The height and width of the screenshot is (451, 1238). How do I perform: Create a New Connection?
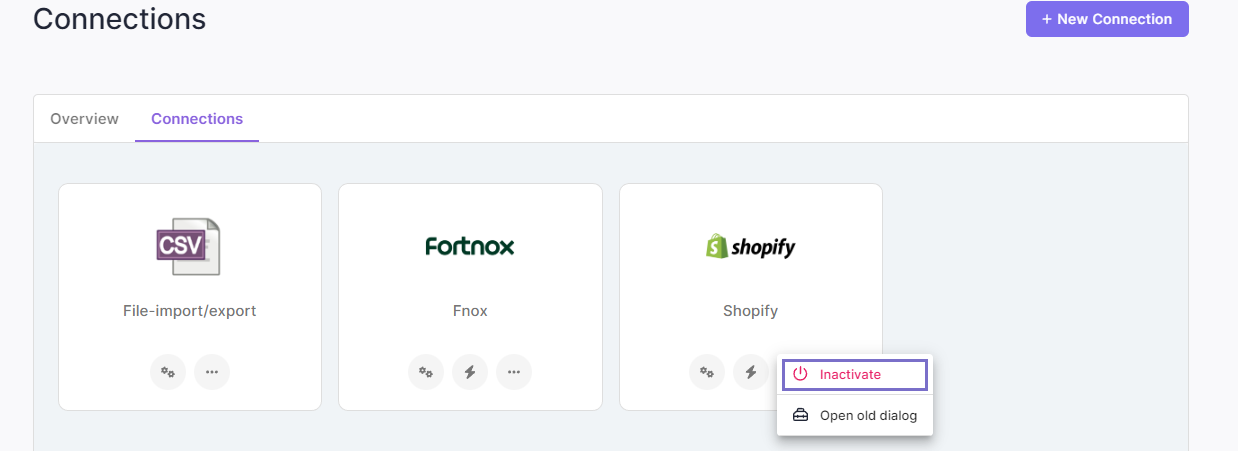1107,19
